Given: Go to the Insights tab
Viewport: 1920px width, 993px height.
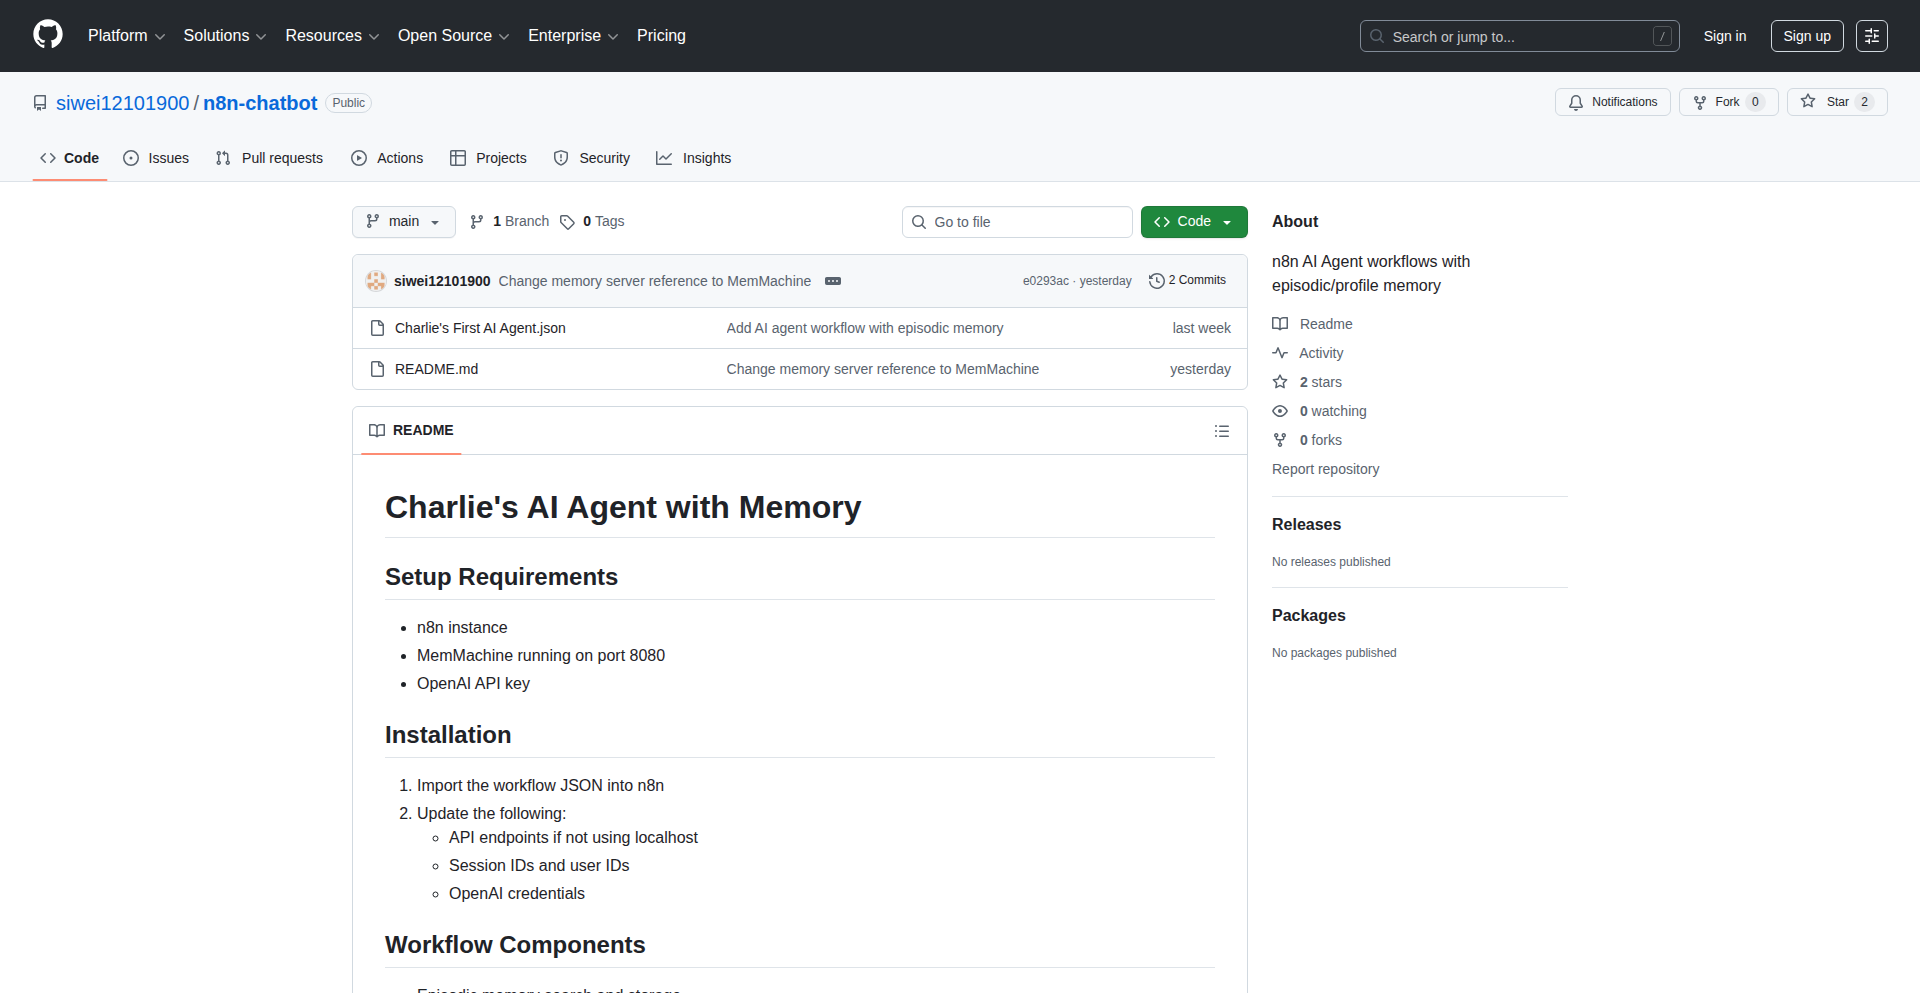Looking at the screenshot, I should 693,158.
